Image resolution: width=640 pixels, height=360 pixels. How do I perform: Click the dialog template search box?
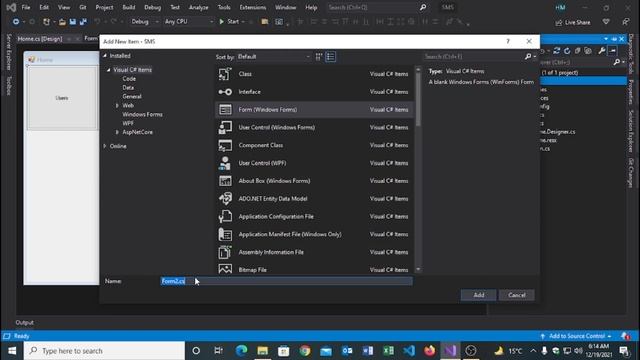click(473, 56)
